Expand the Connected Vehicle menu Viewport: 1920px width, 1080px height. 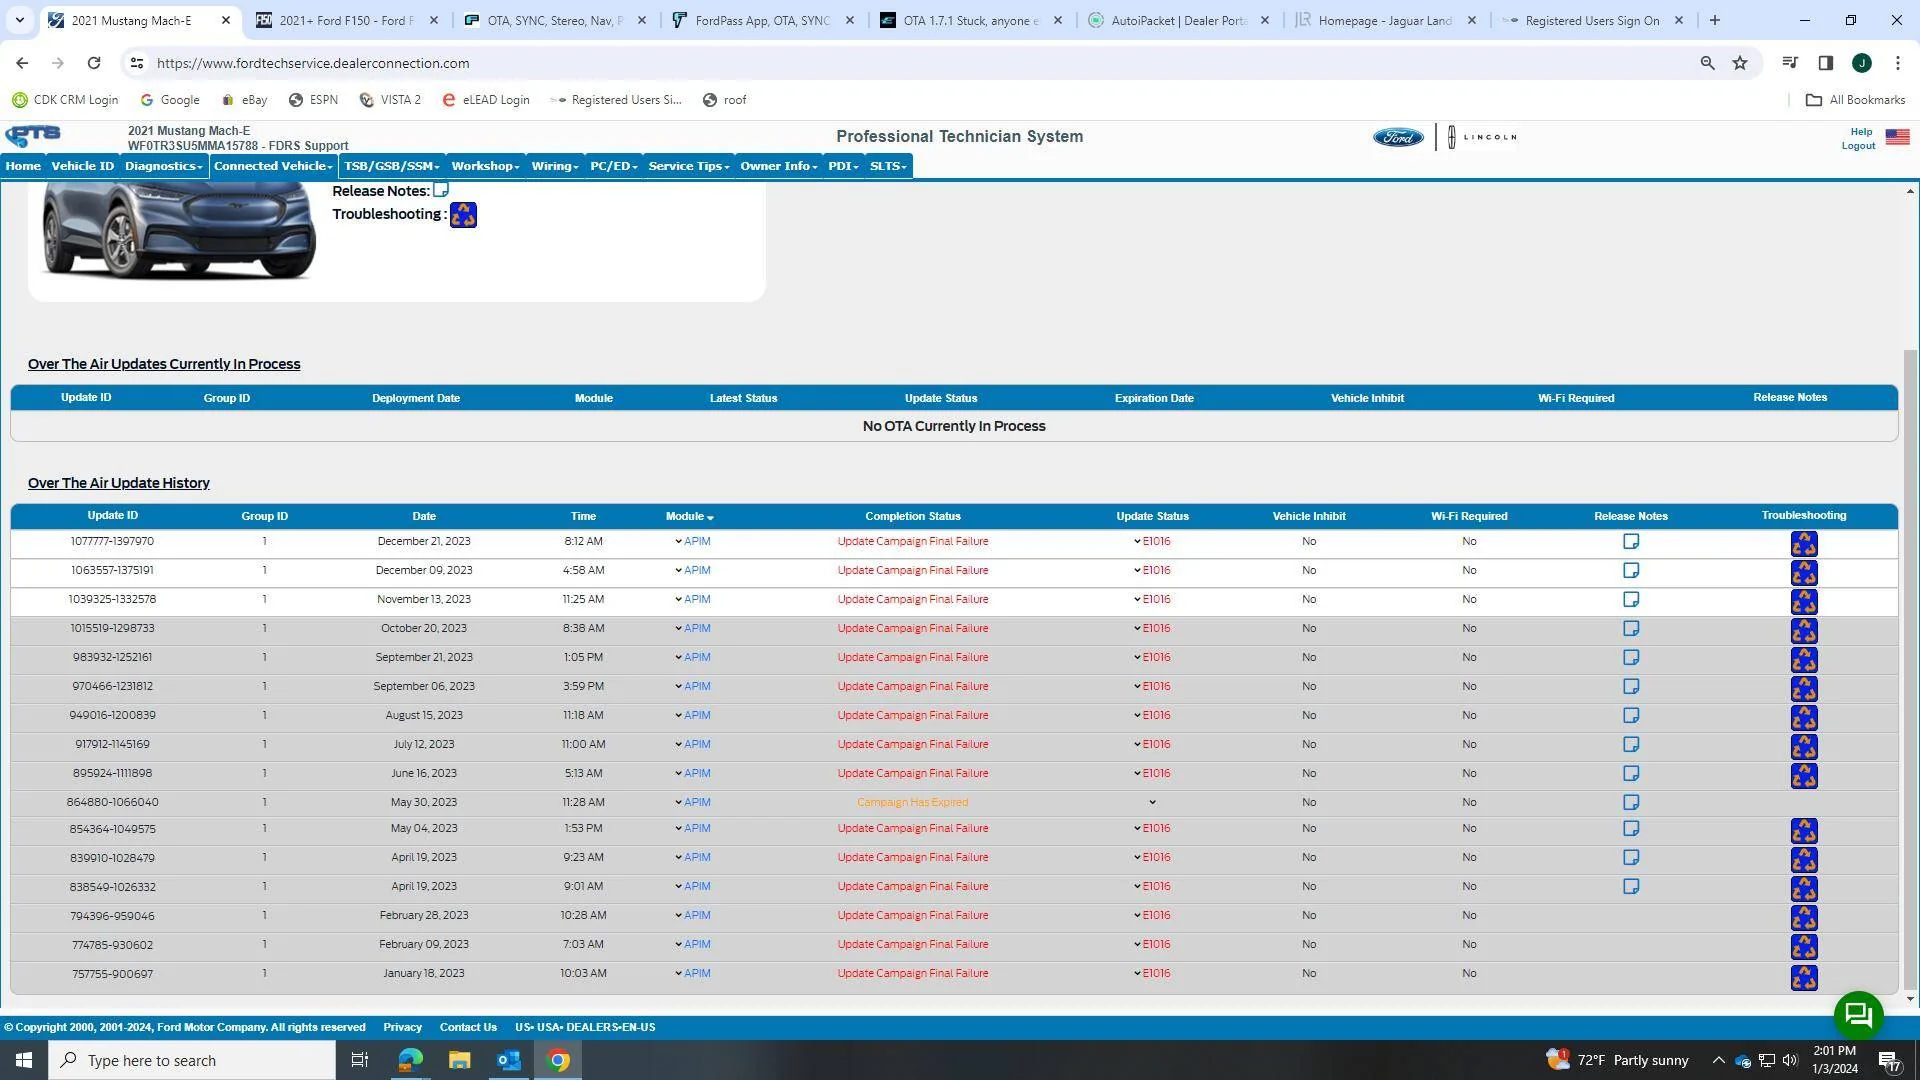point(273,166)
